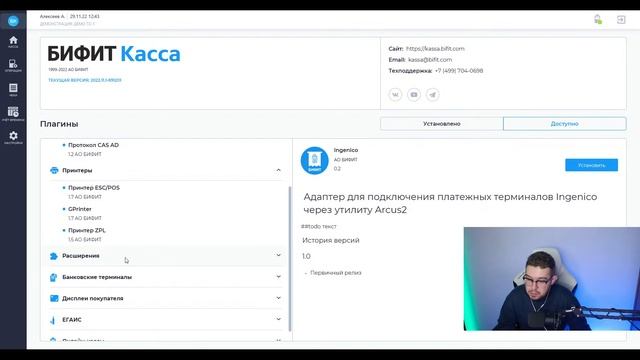The width and height of the screenshot is (640, 360).
Task: Click the Банковские терминалы label
Action: click(x=97, y=277)
